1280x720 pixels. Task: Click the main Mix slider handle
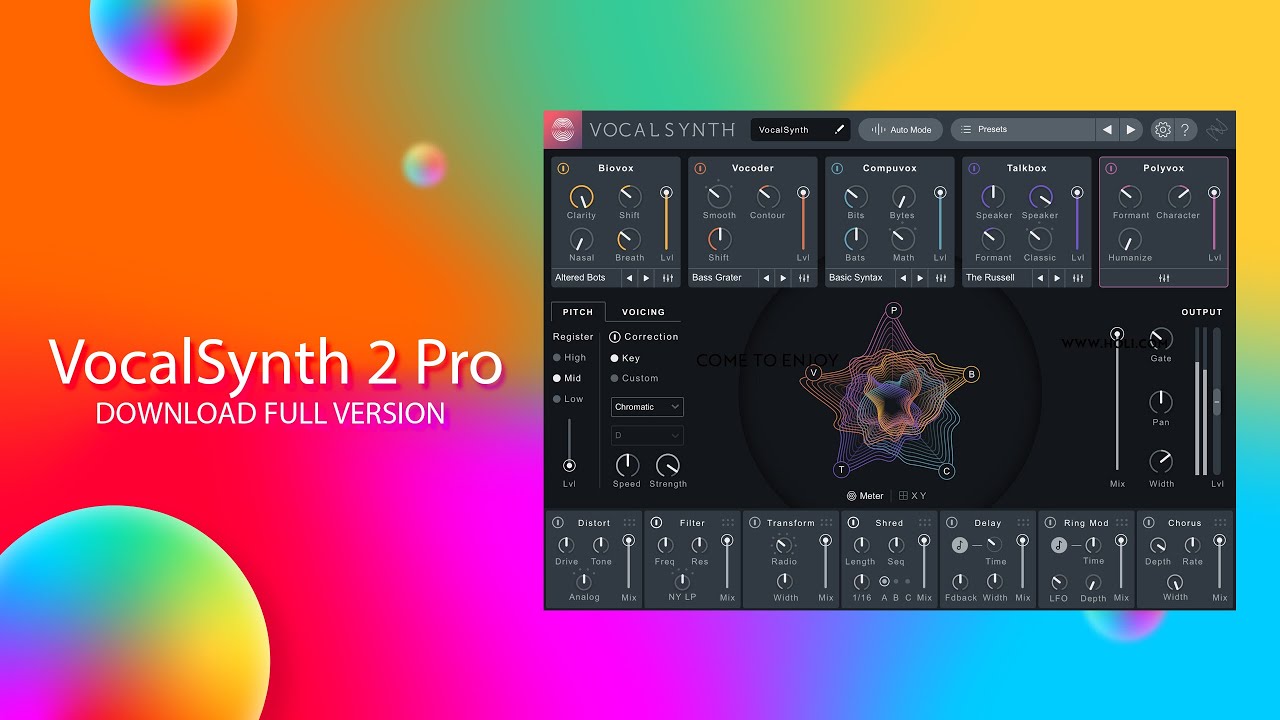point(1117,334)
